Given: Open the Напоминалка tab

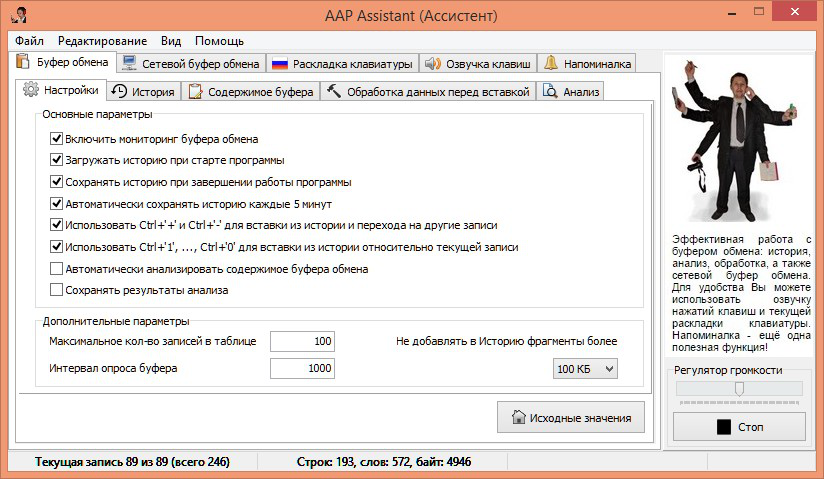Looking at the screenshot, I should pyautogui.click(x=587, y=63).
